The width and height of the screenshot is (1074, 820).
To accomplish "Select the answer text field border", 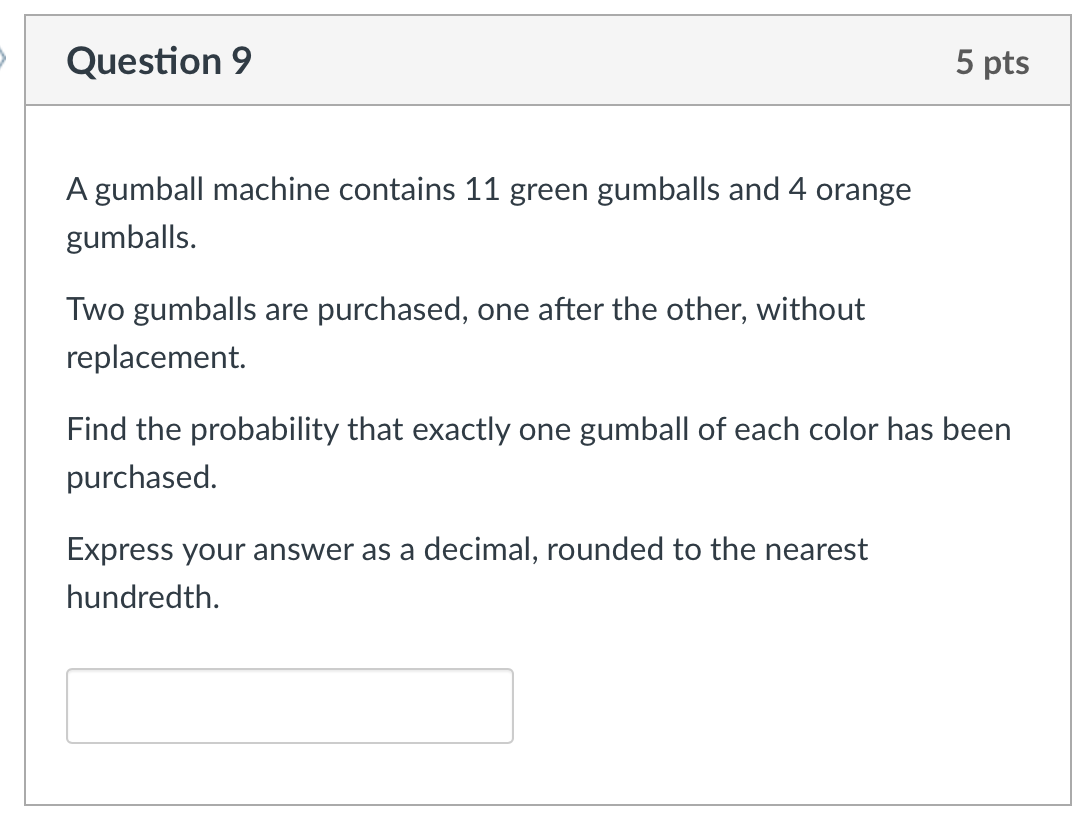I will click(288, 670).
